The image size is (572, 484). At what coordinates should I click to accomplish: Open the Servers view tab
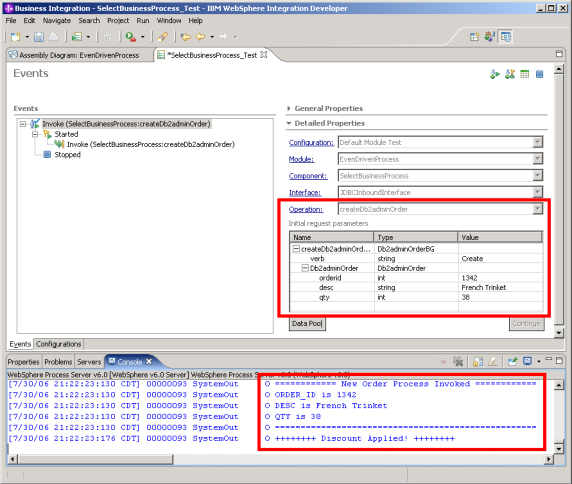[89, 362]
